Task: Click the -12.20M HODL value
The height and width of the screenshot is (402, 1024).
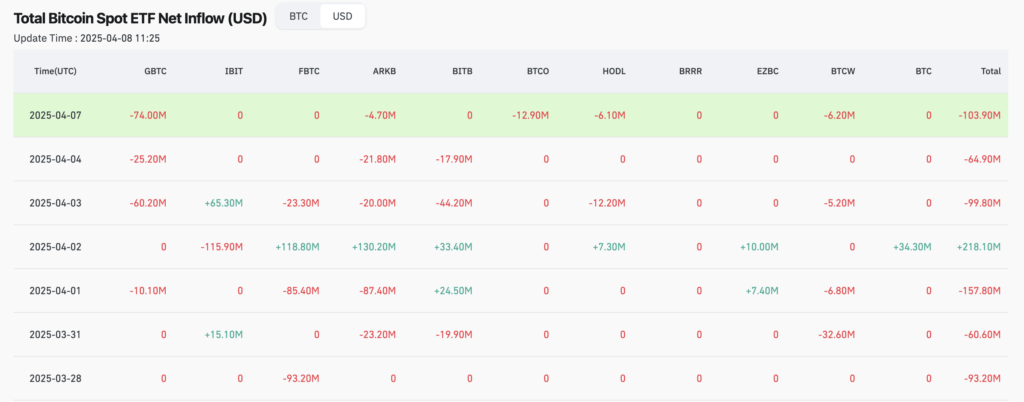Action: tap(607, 203)
